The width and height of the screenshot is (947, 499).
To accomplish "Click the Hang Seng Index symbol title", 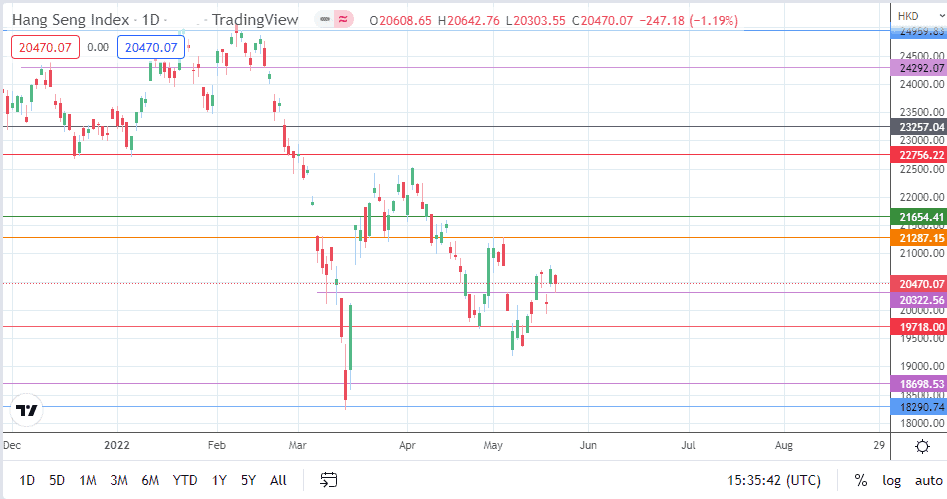I will (x=71, y=20).
